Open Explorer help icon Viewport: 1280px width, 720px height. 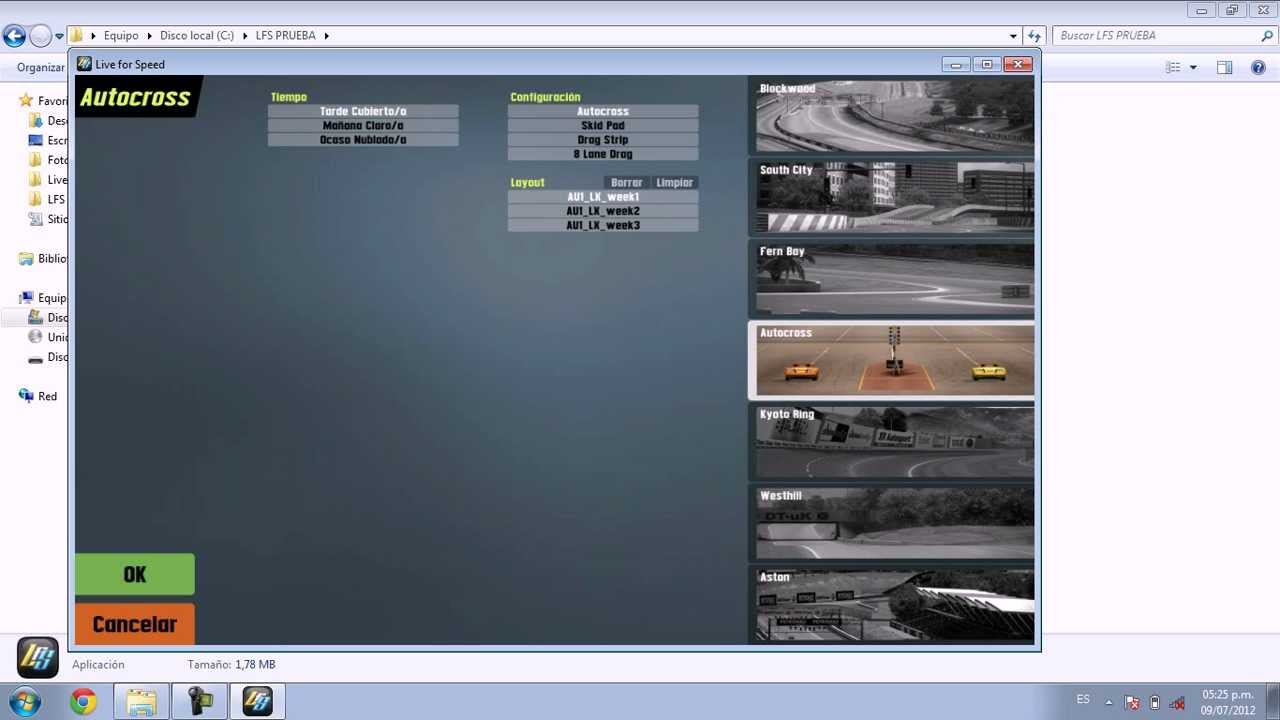click(x=1259, y=67)
